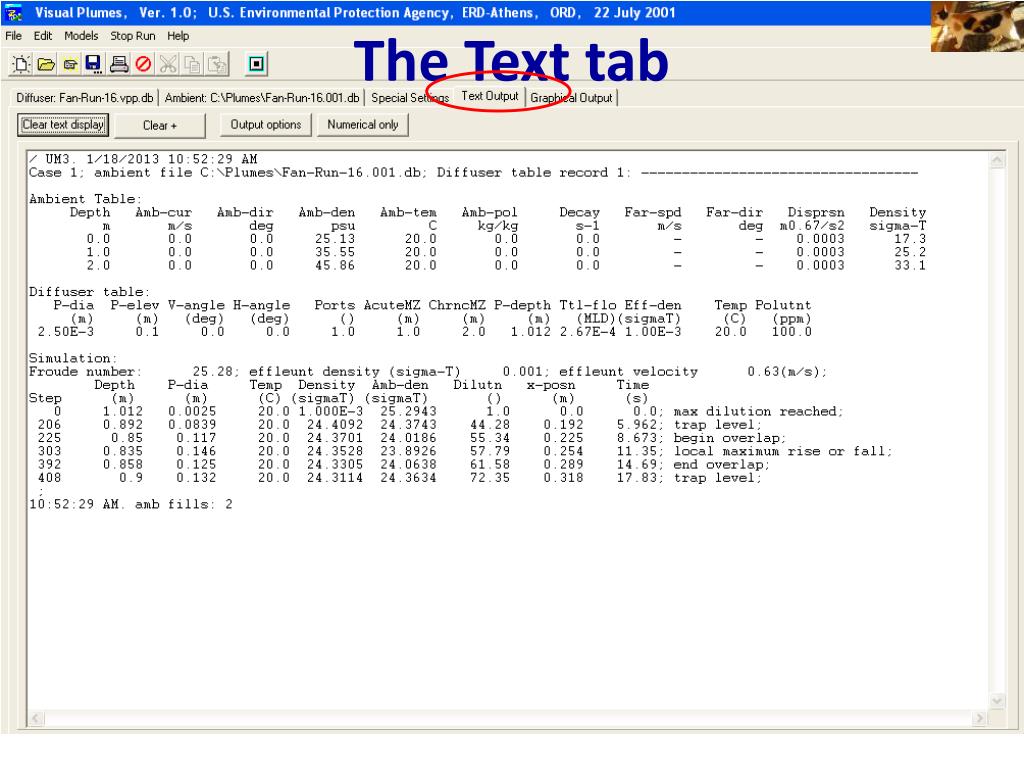This screenshot has height=768, width=1024.
Task: Open a project with the folder icon
Action: tap(46, 64)
